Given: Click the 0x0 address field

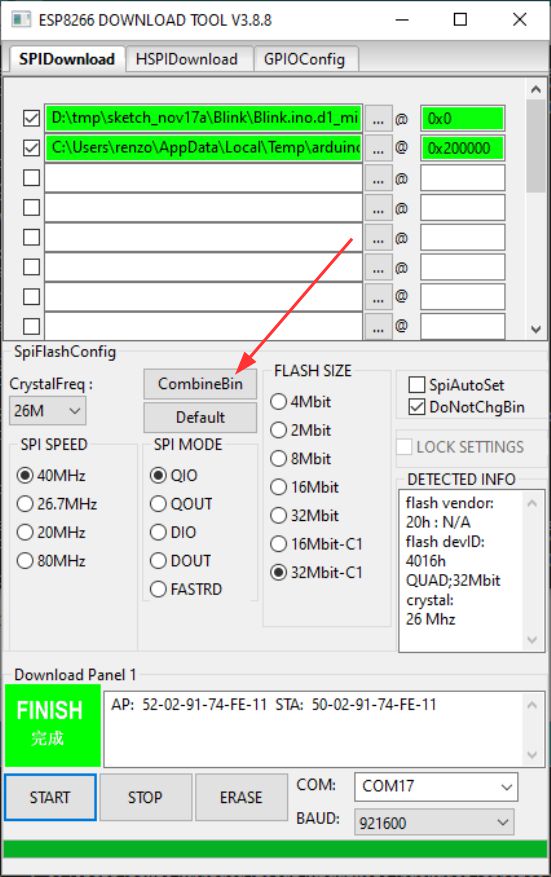Looking at the screenshot, I should tap(463, 119).
